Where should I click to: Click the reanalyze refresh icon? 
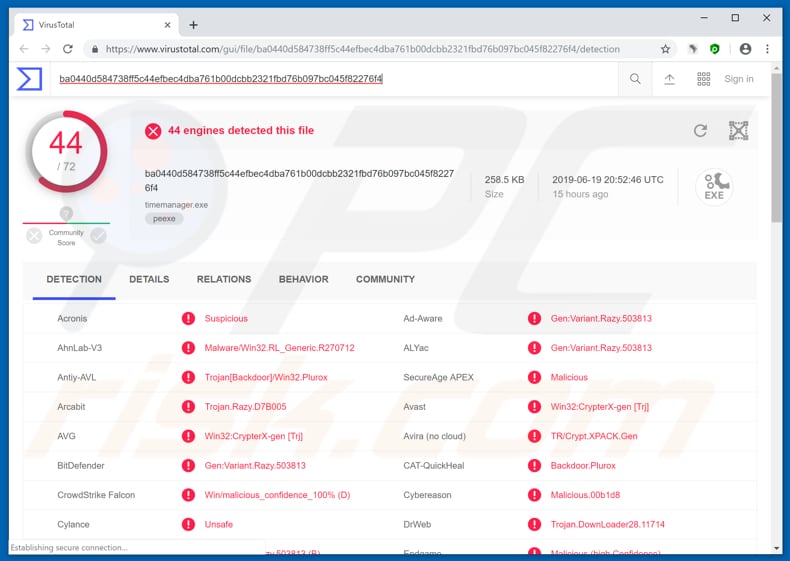point(700,131)
